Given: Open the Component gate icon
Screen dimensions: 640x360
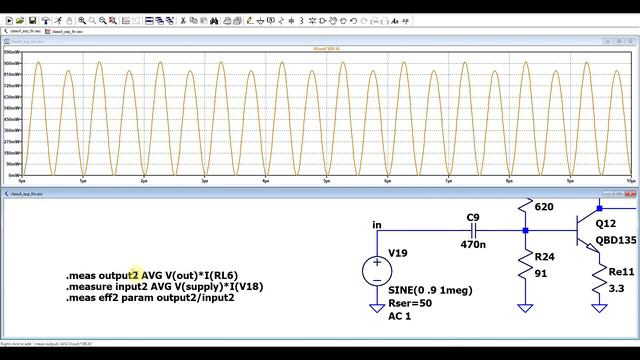Looking at the screenshot, I should [x=322, y=20].
